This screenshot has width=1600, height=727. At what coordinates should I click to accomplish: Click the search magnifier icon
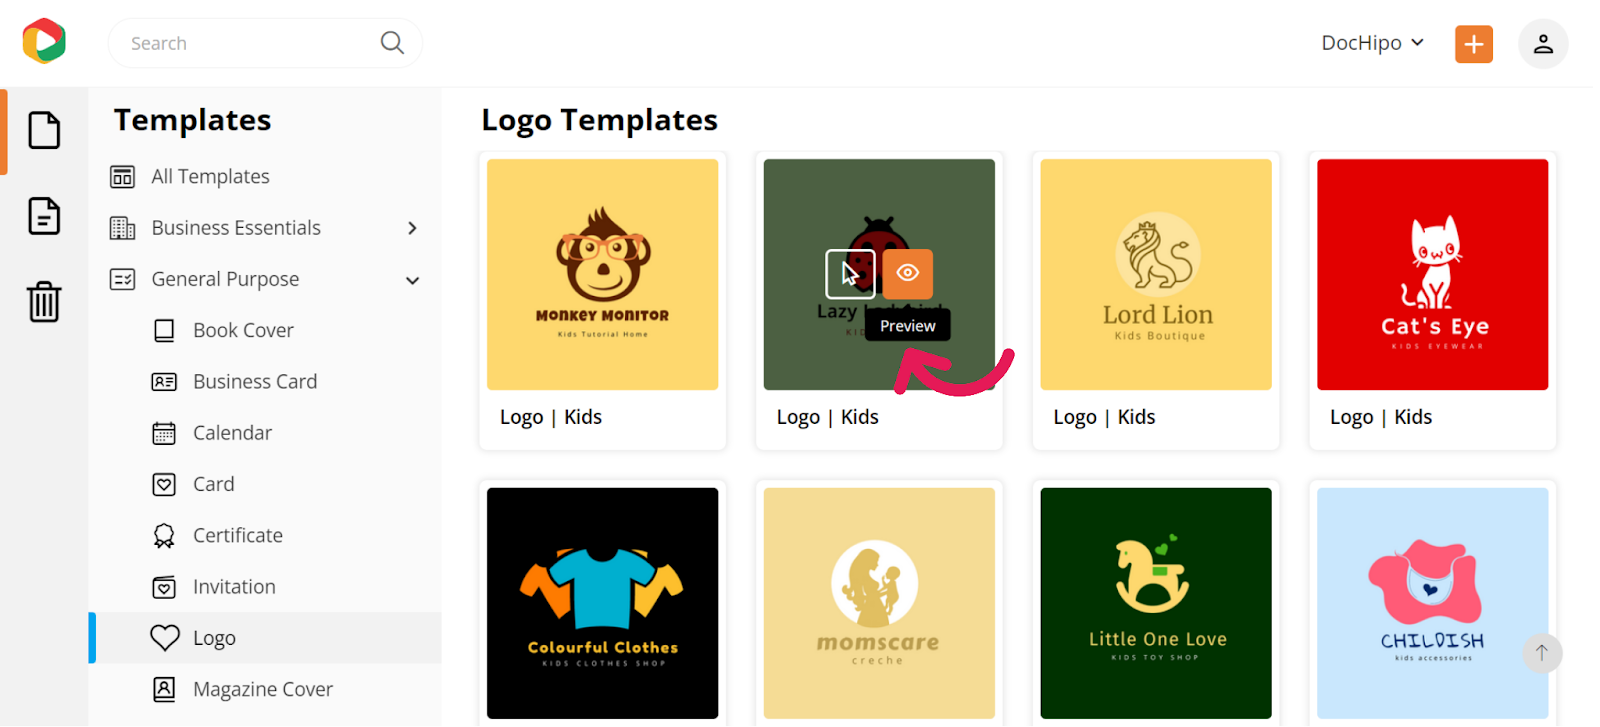(392, 43)
